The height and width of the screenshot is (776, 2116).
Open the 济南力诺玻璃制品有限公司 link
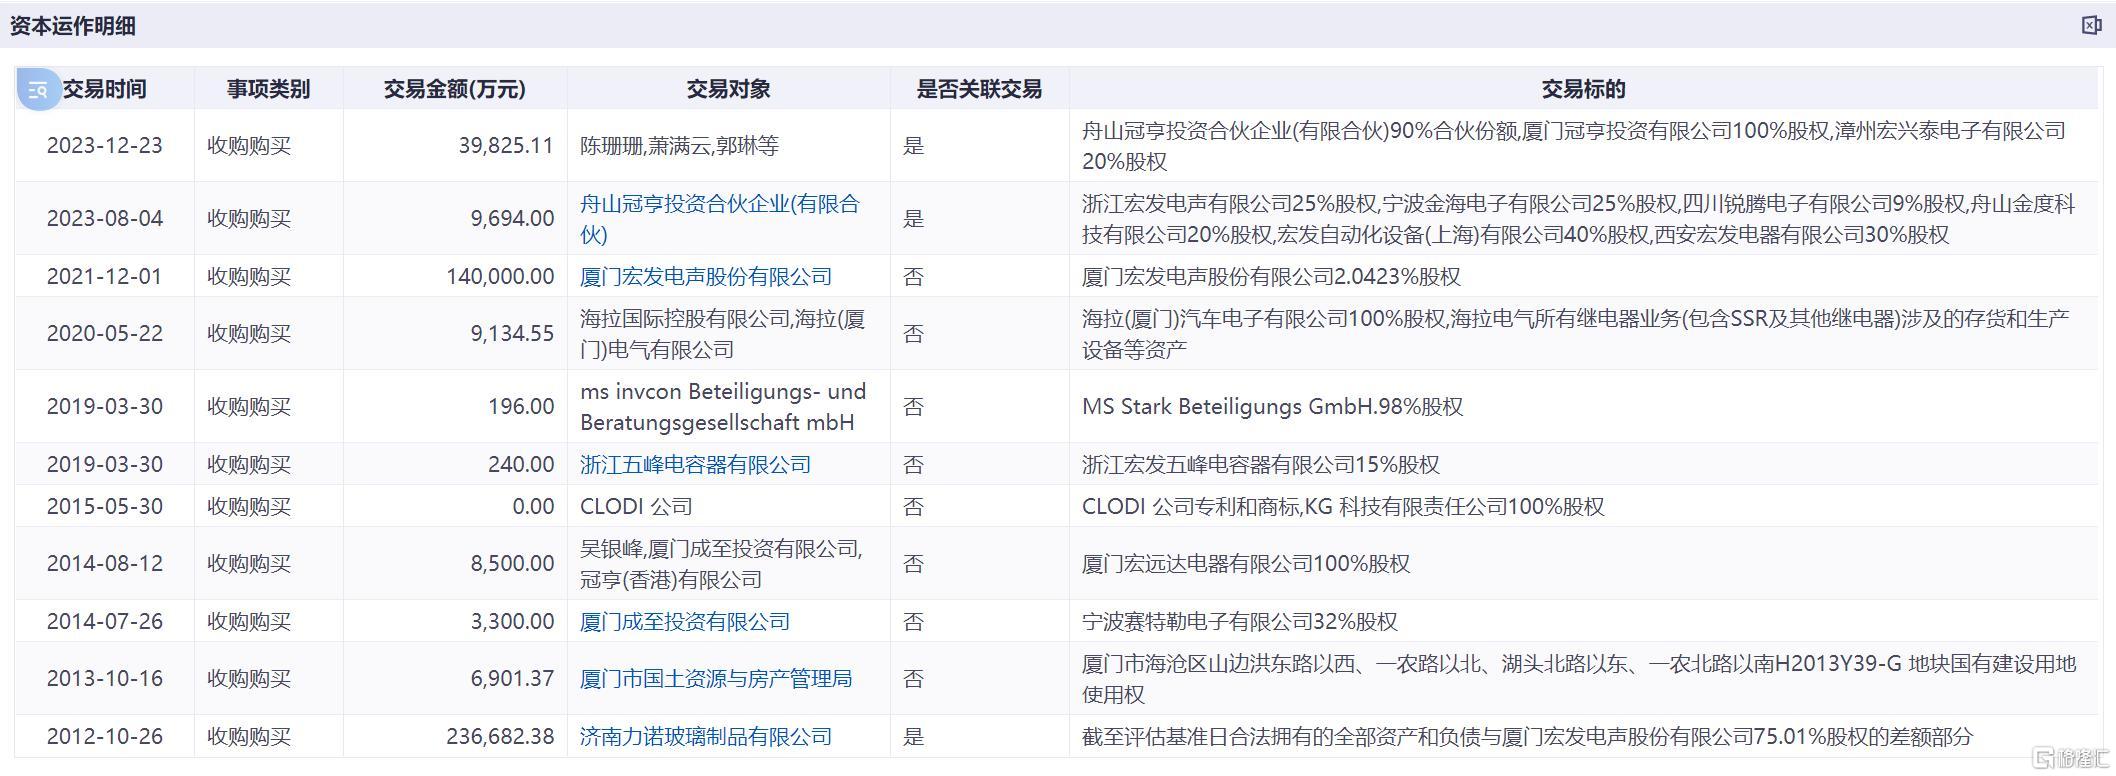pos(706,737)
